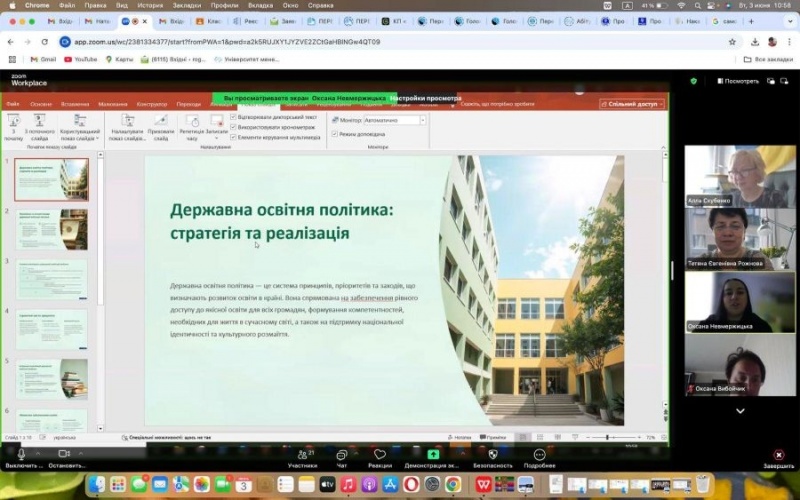Mute the microphone in Zoom toolbar

21,455
